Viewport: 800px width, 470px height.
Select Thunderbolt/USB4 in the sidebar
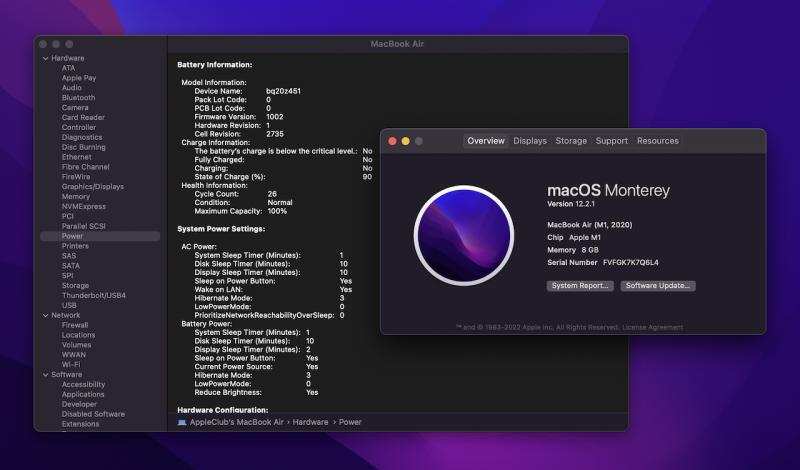pos(93,295)
